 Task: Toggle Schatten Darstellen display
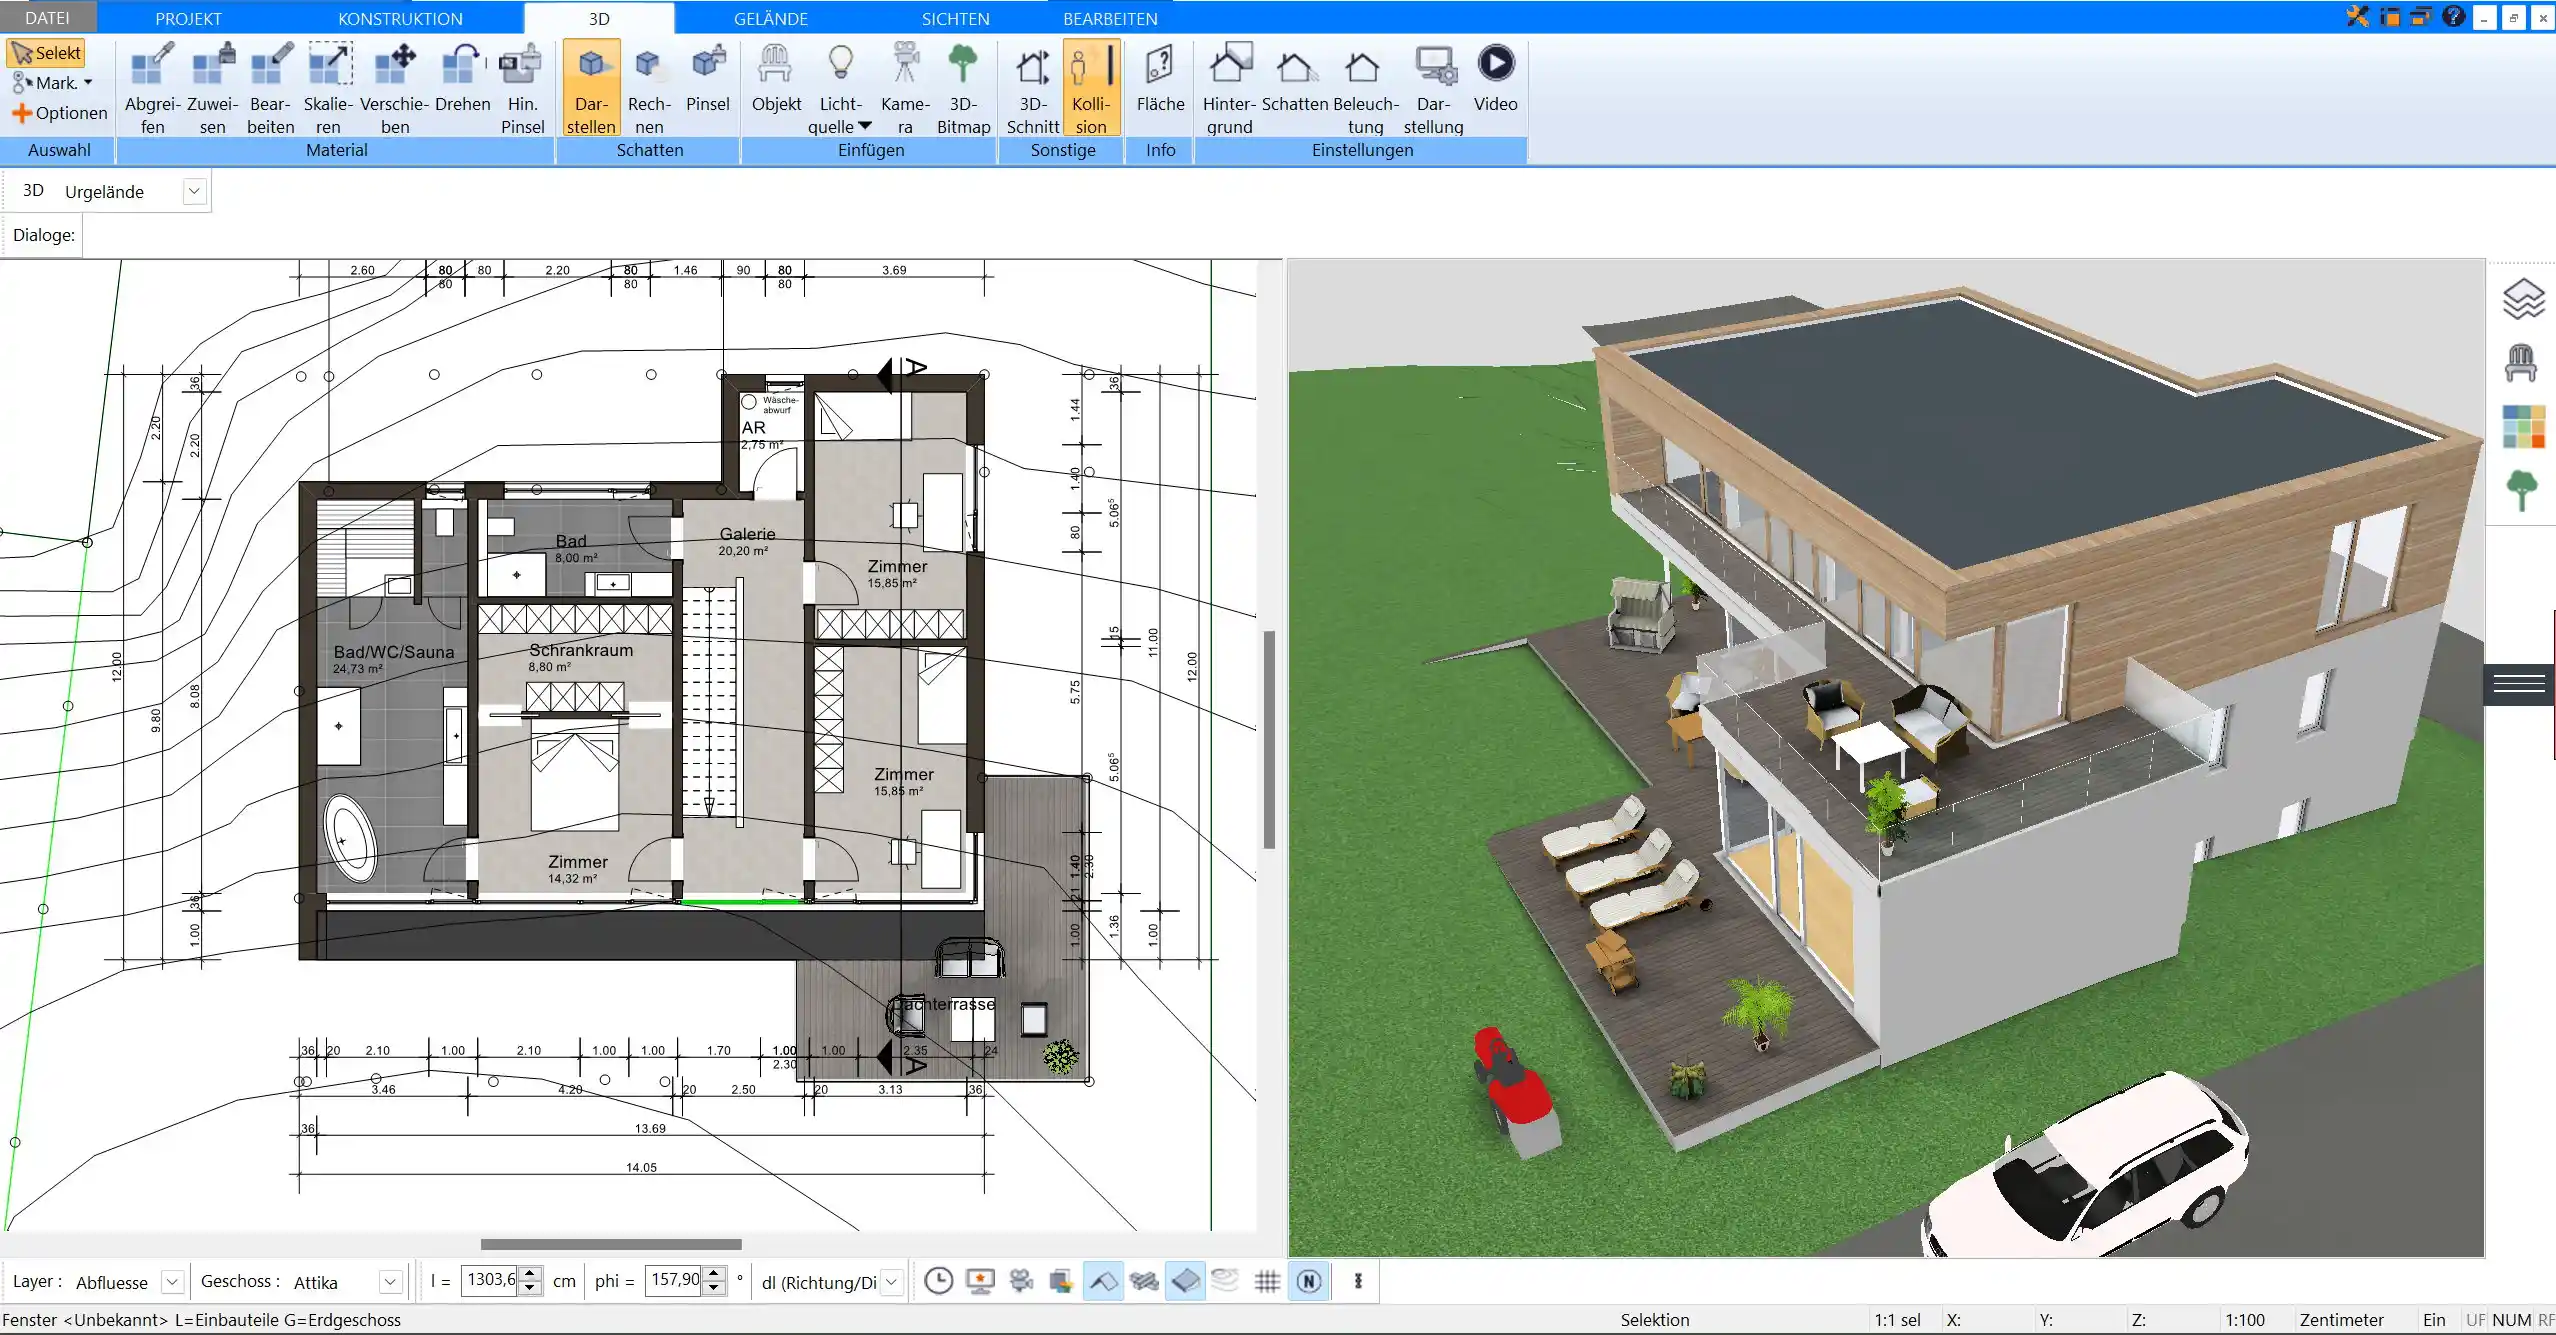pos(591,88)
